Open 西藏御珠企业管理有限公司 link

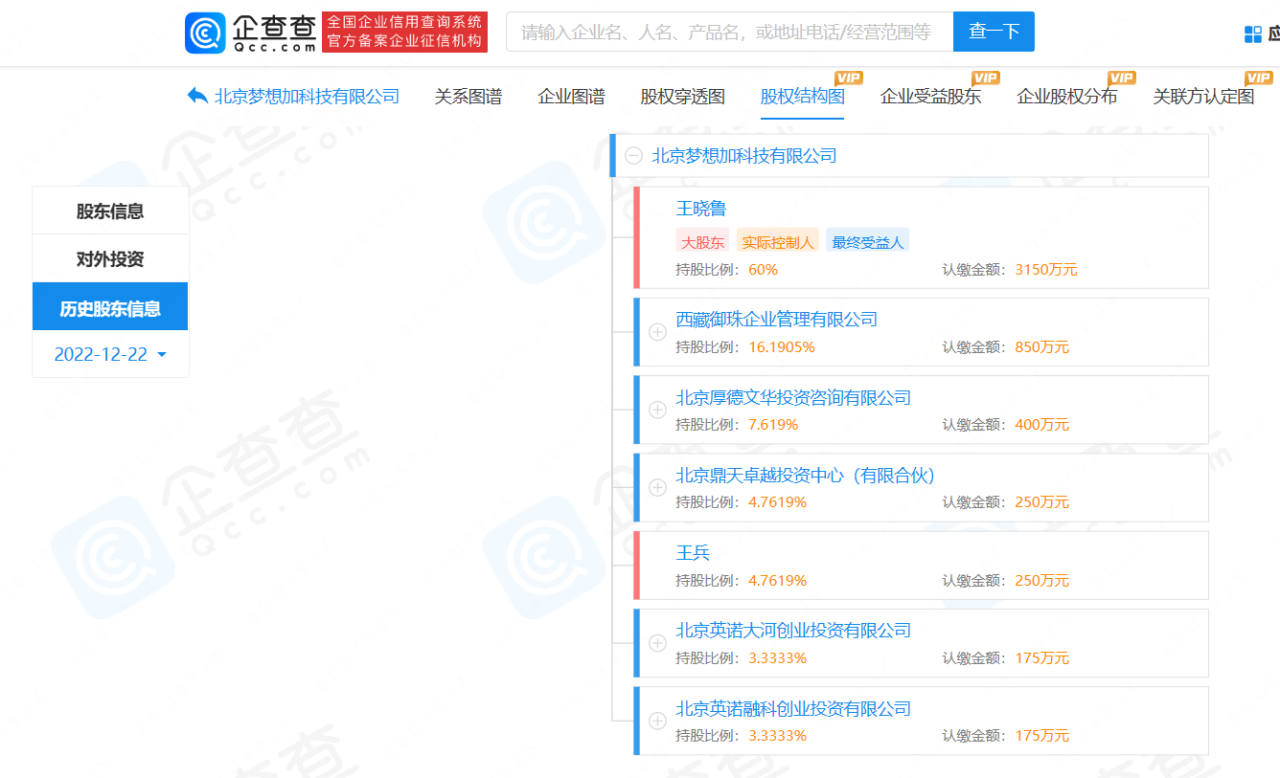777,320
